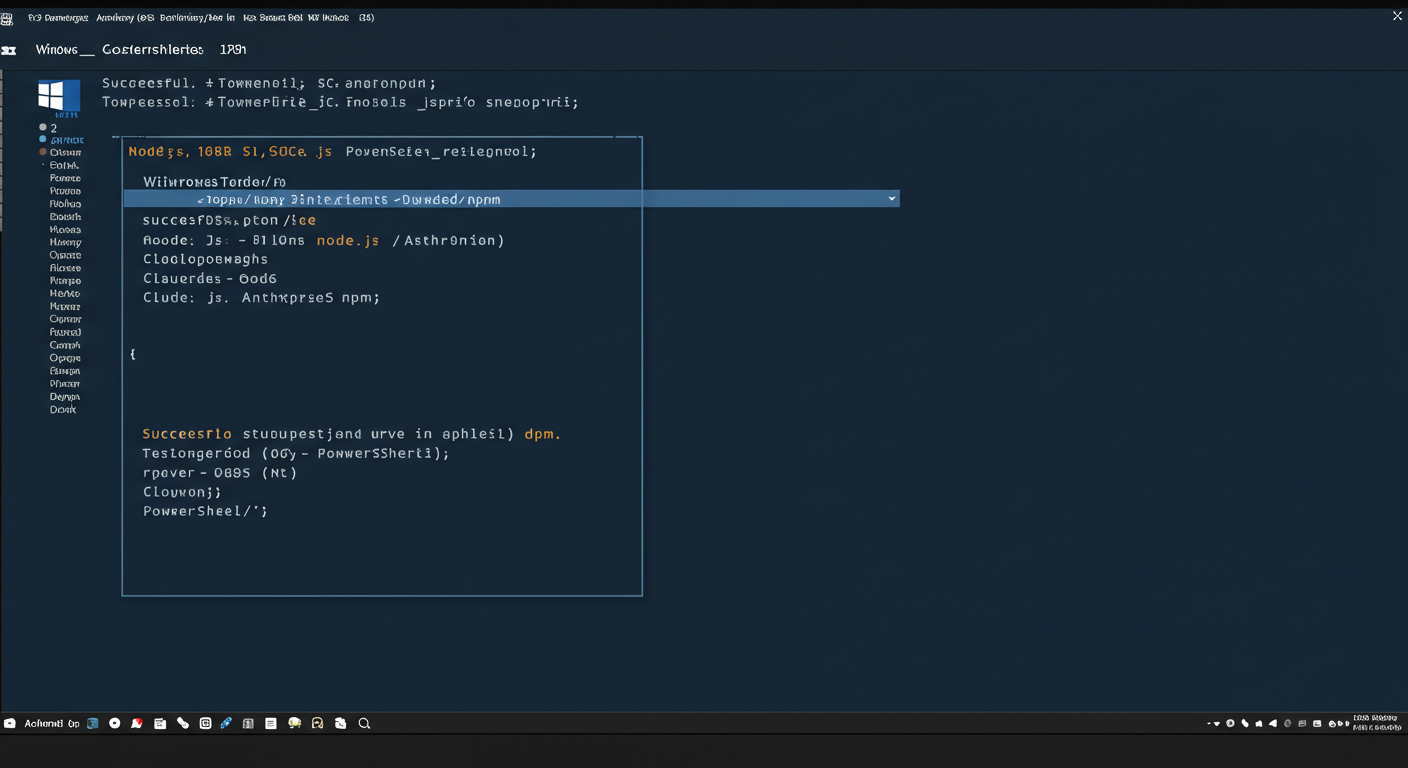Select the sidebar row labeled '2' with grey dot
Image resolution: width=1408 pixels, height=768 pixels.
[48, 128]
